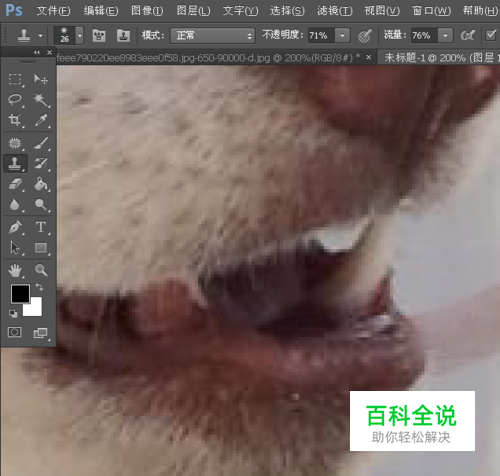The height and width of the screenshot is (476, 500).
Task: Open the 图像(I) menu
Action: (x=147, y=11)
